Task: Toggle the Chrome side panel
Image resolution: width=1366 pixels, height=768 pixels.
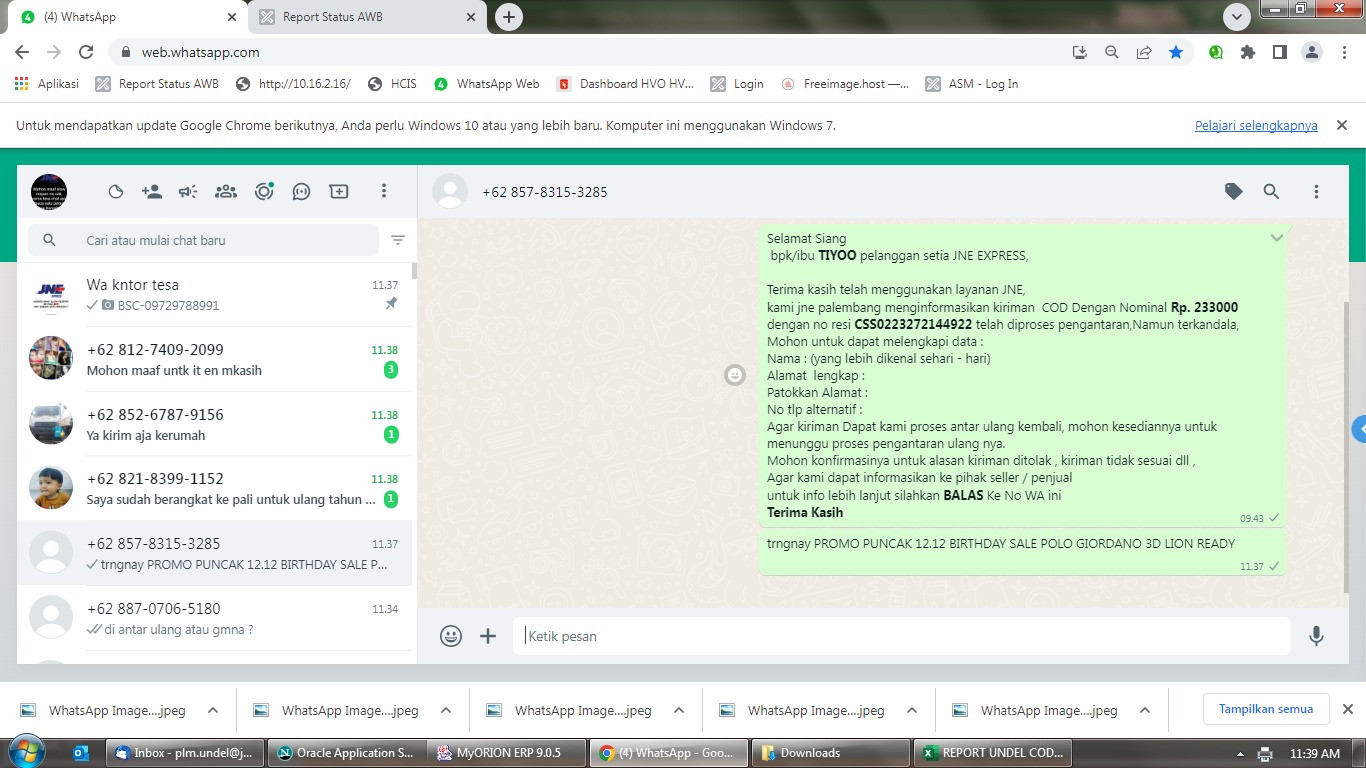Action: point(1280,52)
